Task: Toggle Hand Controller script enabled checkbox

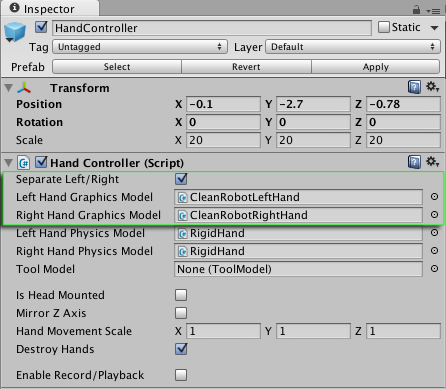Action: click(41, 162)
